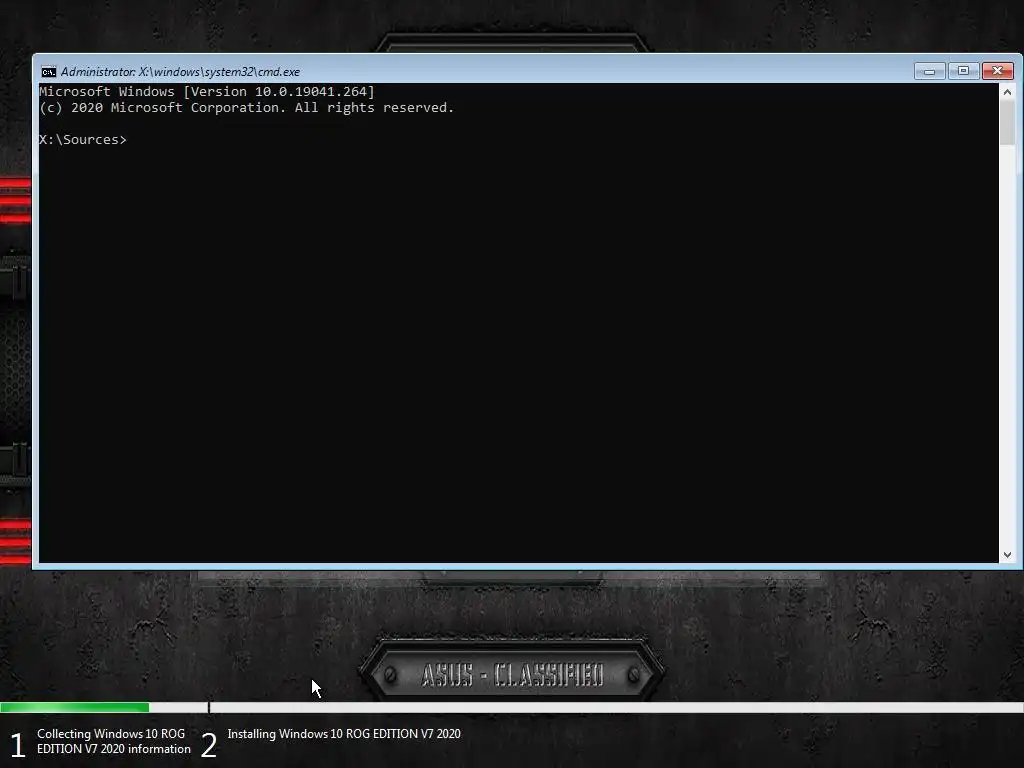Click the X:\Sources> command prompt line

83,140
